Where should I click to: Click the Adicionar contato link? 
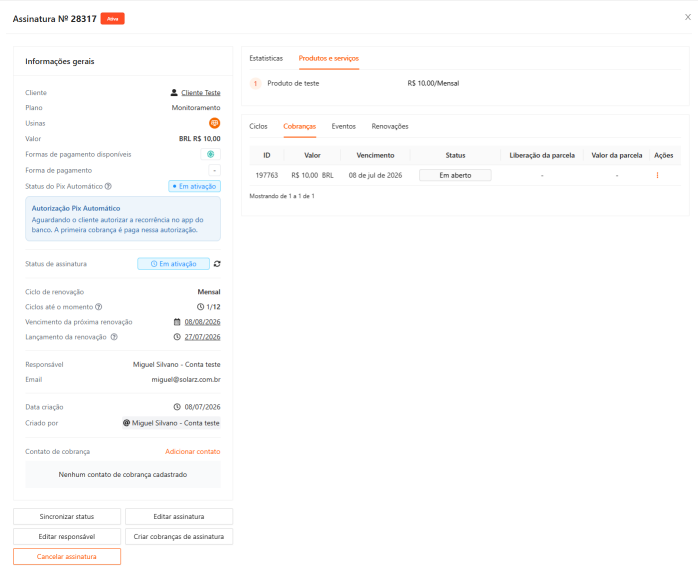pos(192,451)
